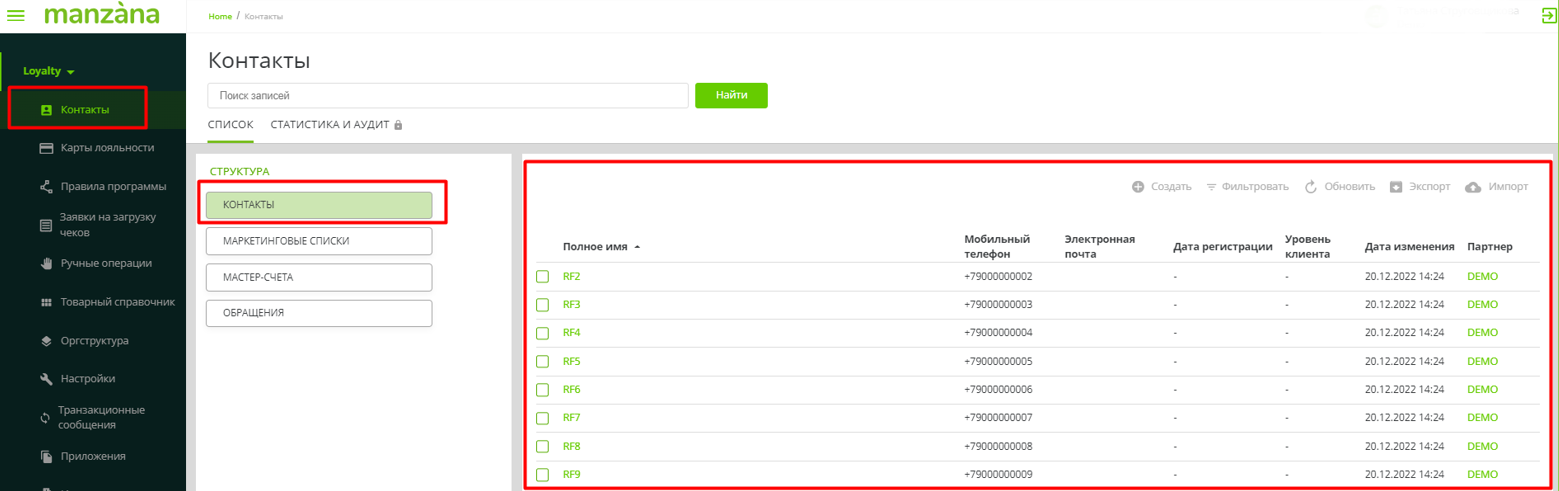Select Маркетинговые списки in Структура
Image resolution: width=1559 pixels, height=491 pixels.
(319, 241)
